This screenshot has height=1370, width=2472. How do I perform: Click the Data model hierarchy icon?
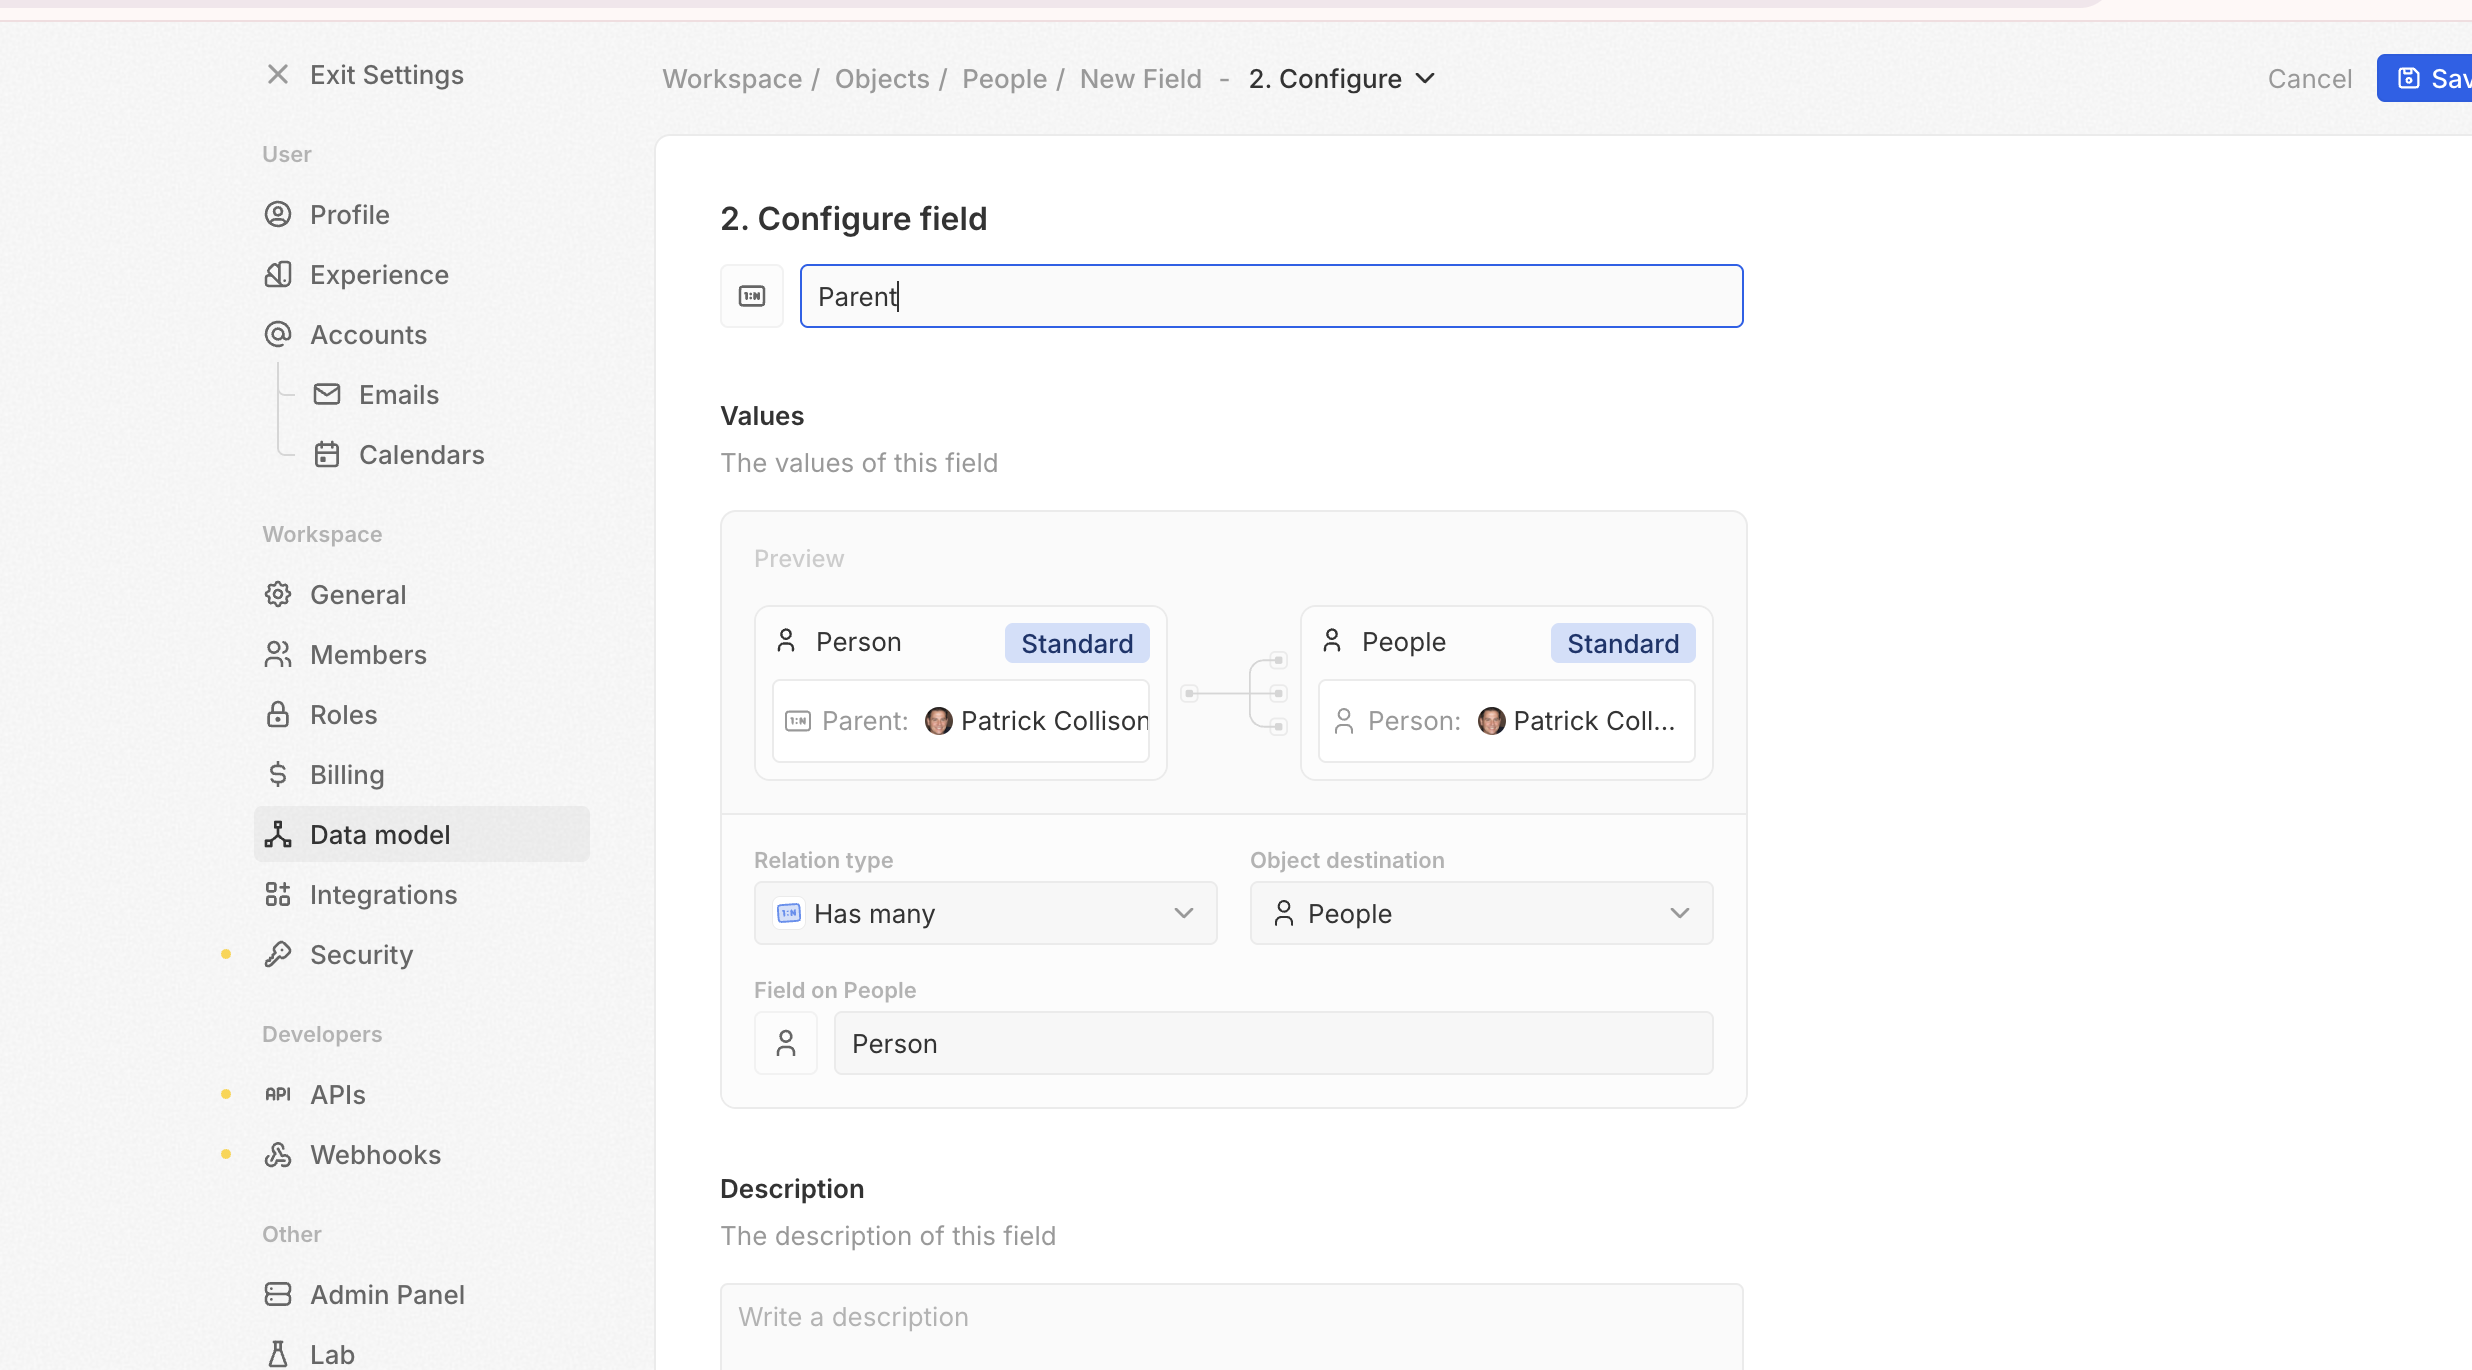[x=278, y=835]
